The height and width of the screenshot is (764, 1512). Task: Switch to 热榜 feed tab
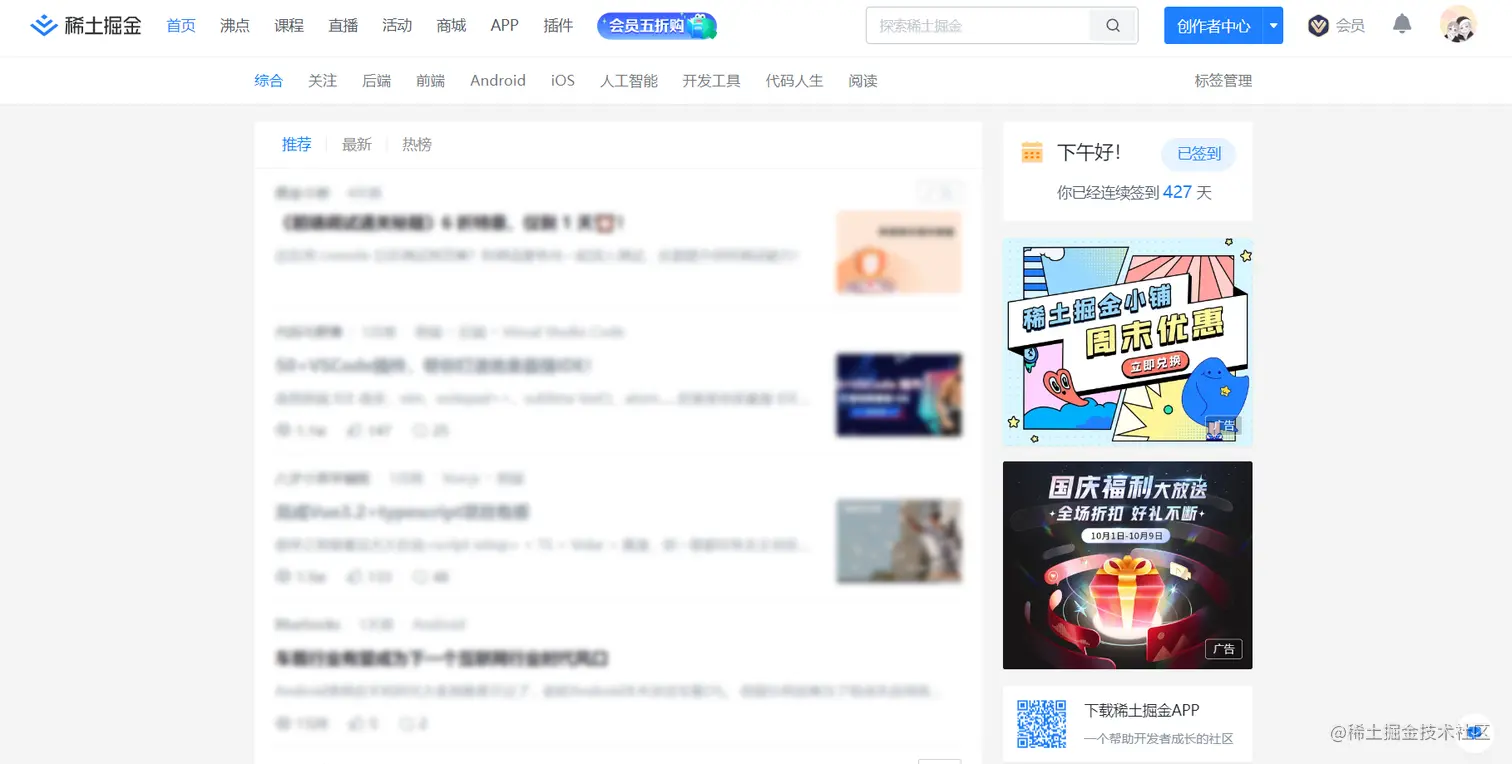(x=417, y=145)
